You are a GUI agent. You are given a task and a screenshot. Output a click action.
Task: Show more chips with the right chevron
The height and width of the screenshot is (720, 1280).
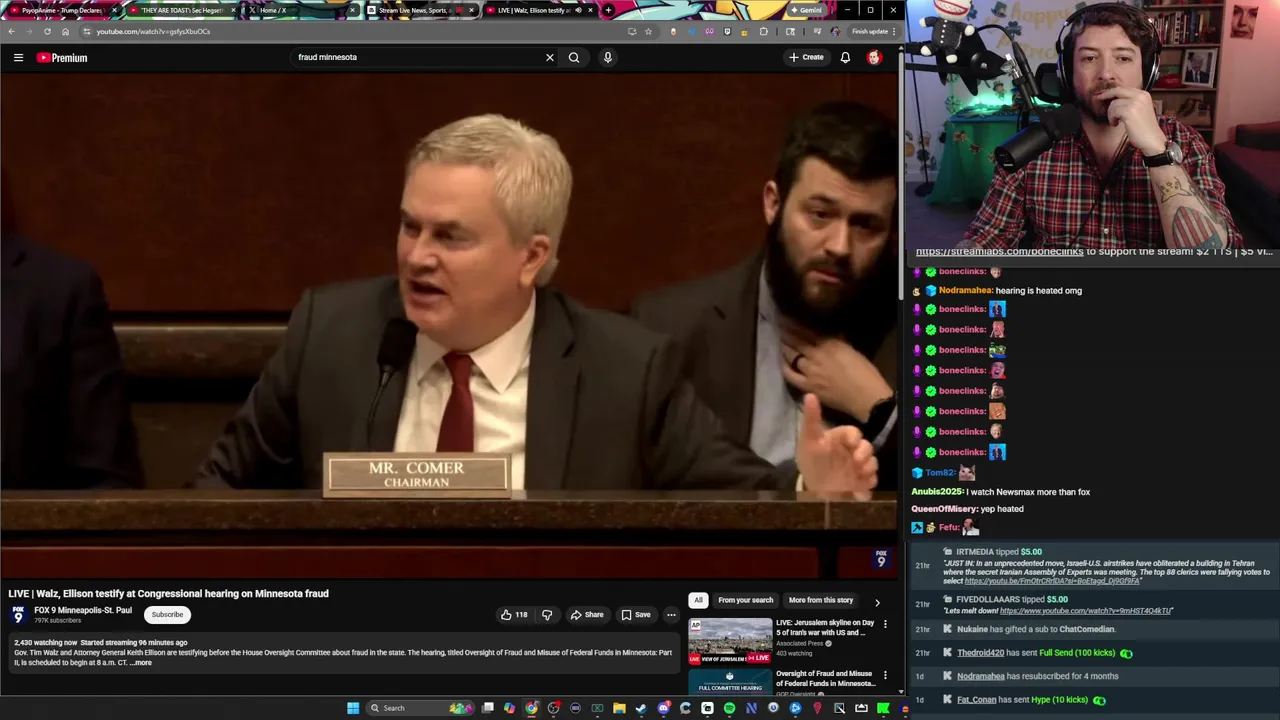tap(877, 602)
